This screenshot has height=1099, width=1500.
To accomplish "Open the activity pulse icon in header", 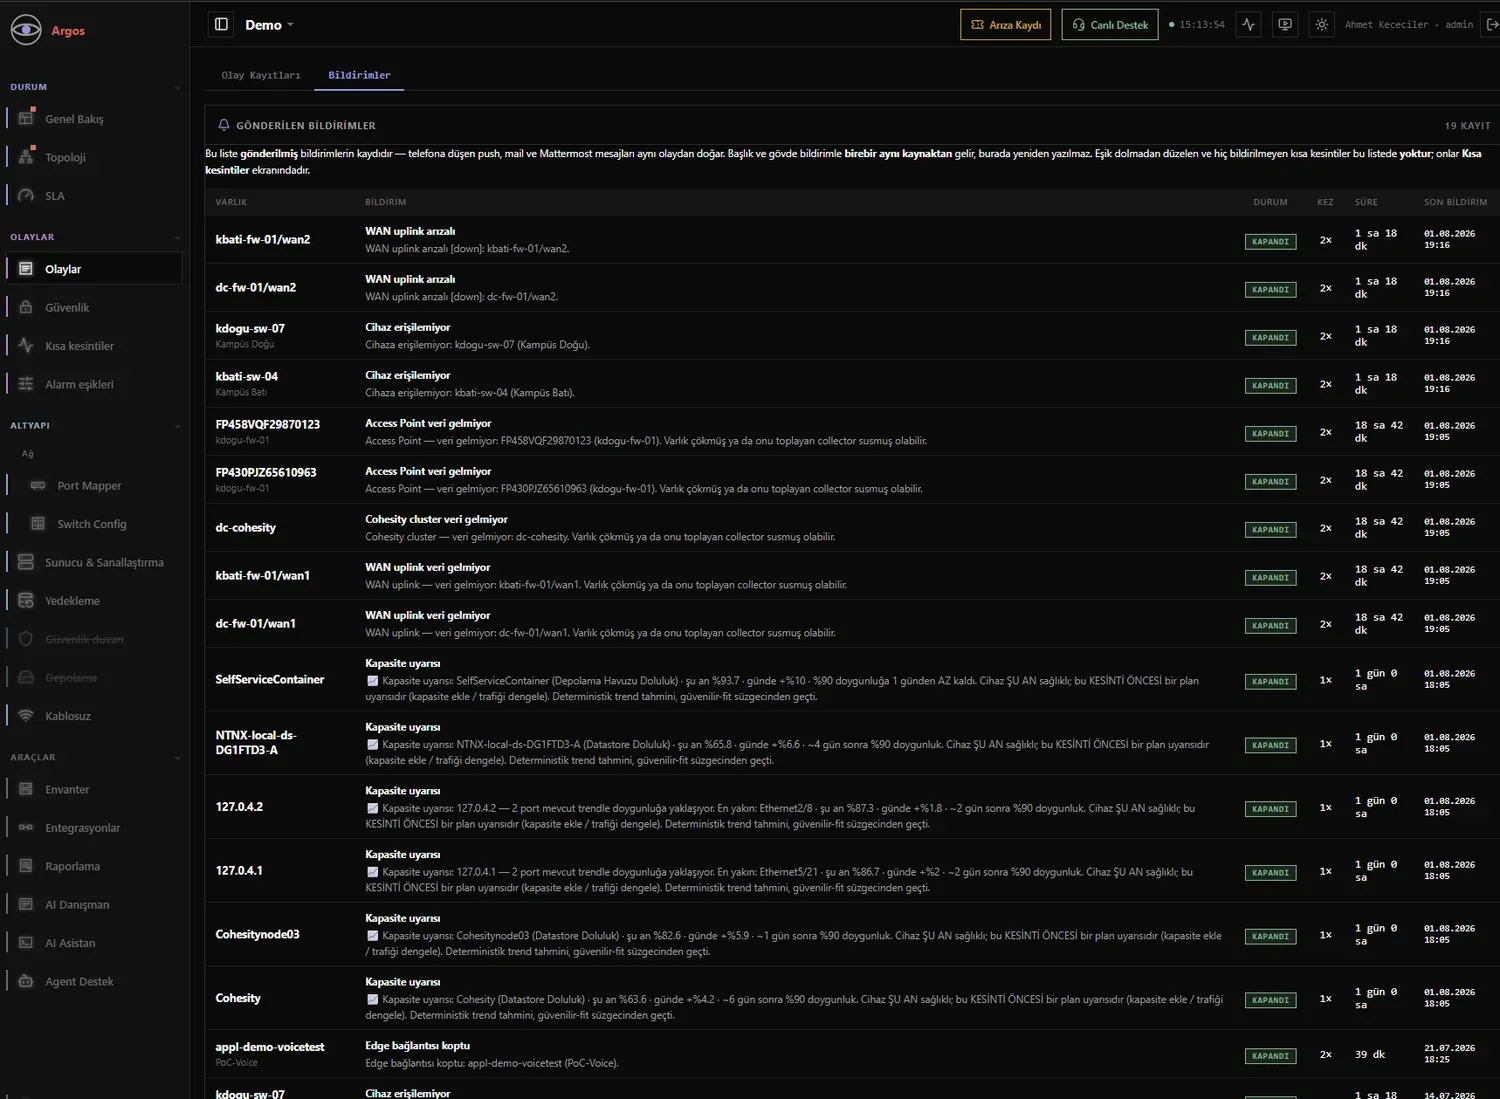I will [1248, 25].
